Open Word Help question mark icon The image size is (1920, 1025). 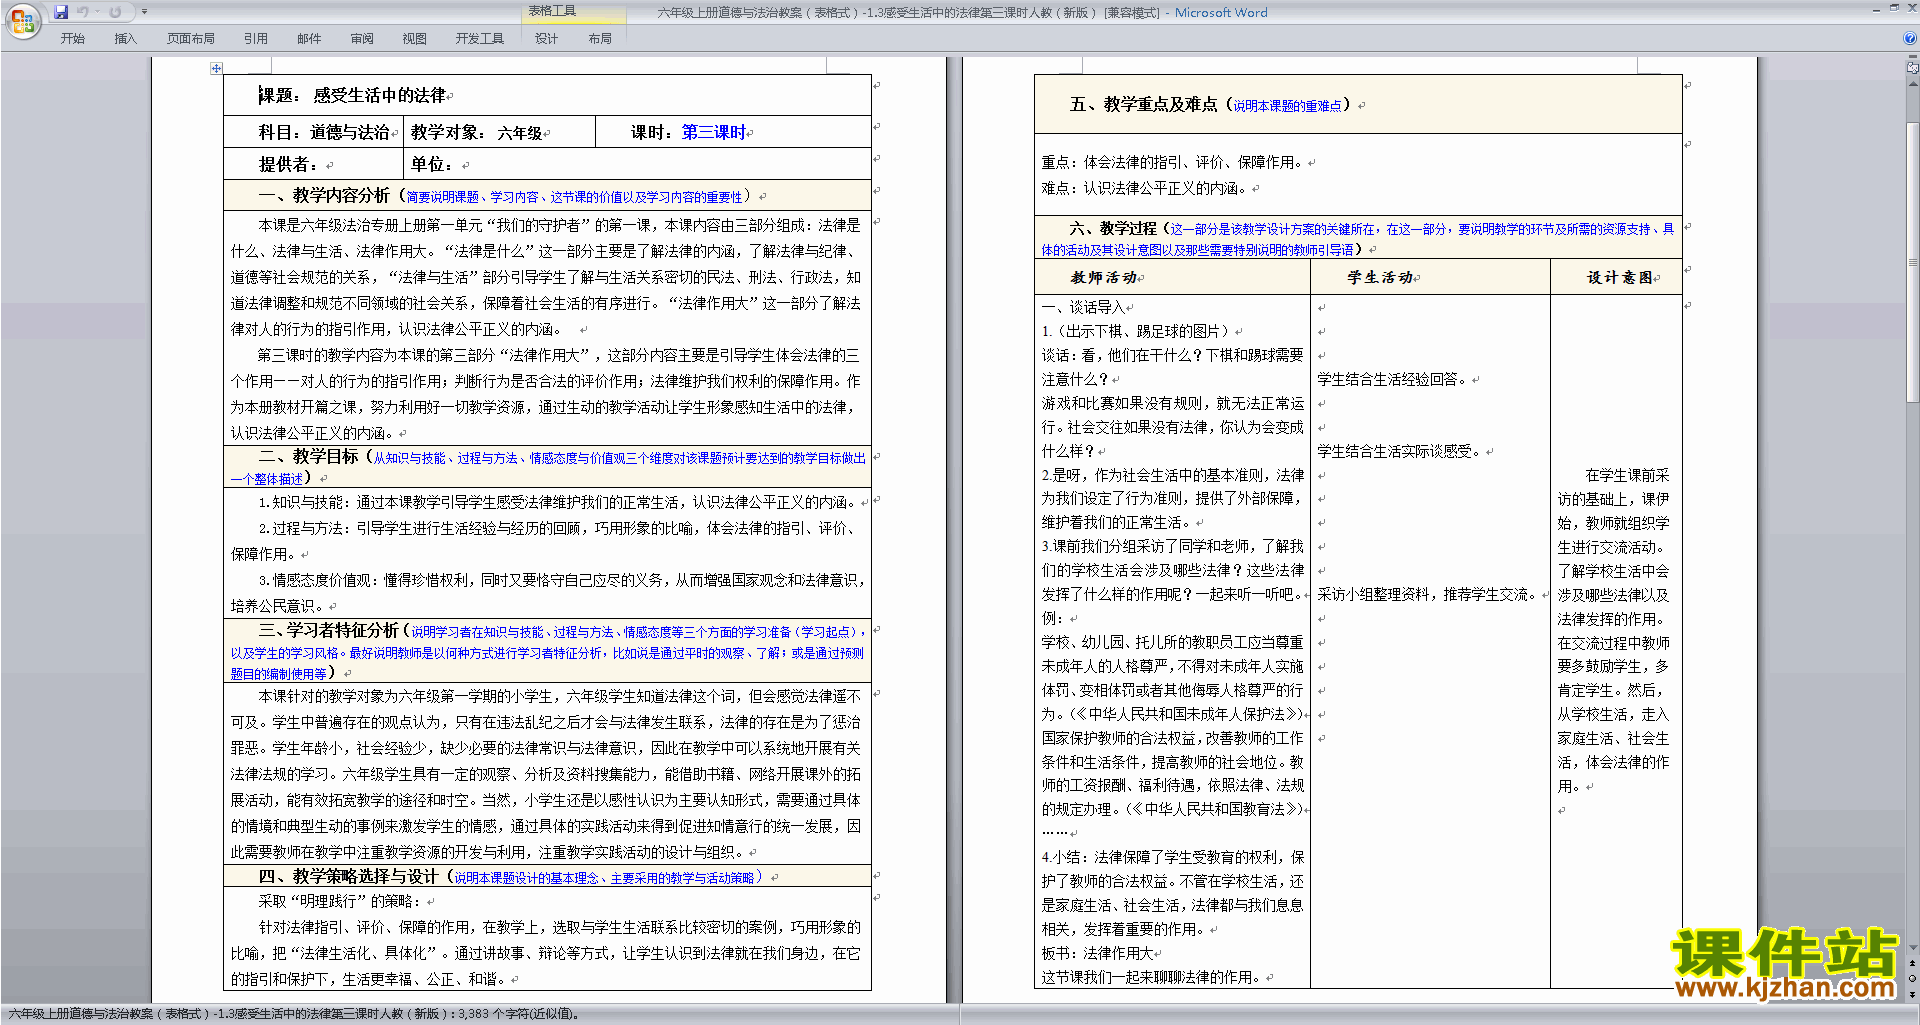click(x=1909, y=38)
